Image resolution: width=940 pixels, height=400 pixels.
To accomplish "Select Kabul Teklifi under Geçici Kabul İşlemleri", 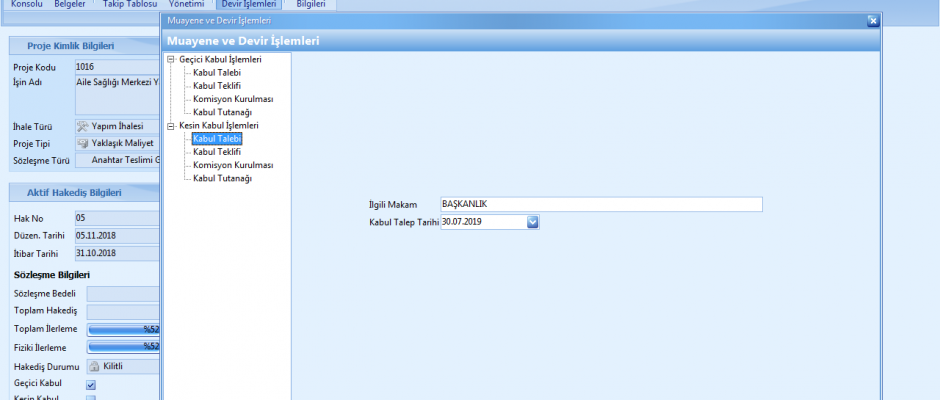I will point(216,86).
